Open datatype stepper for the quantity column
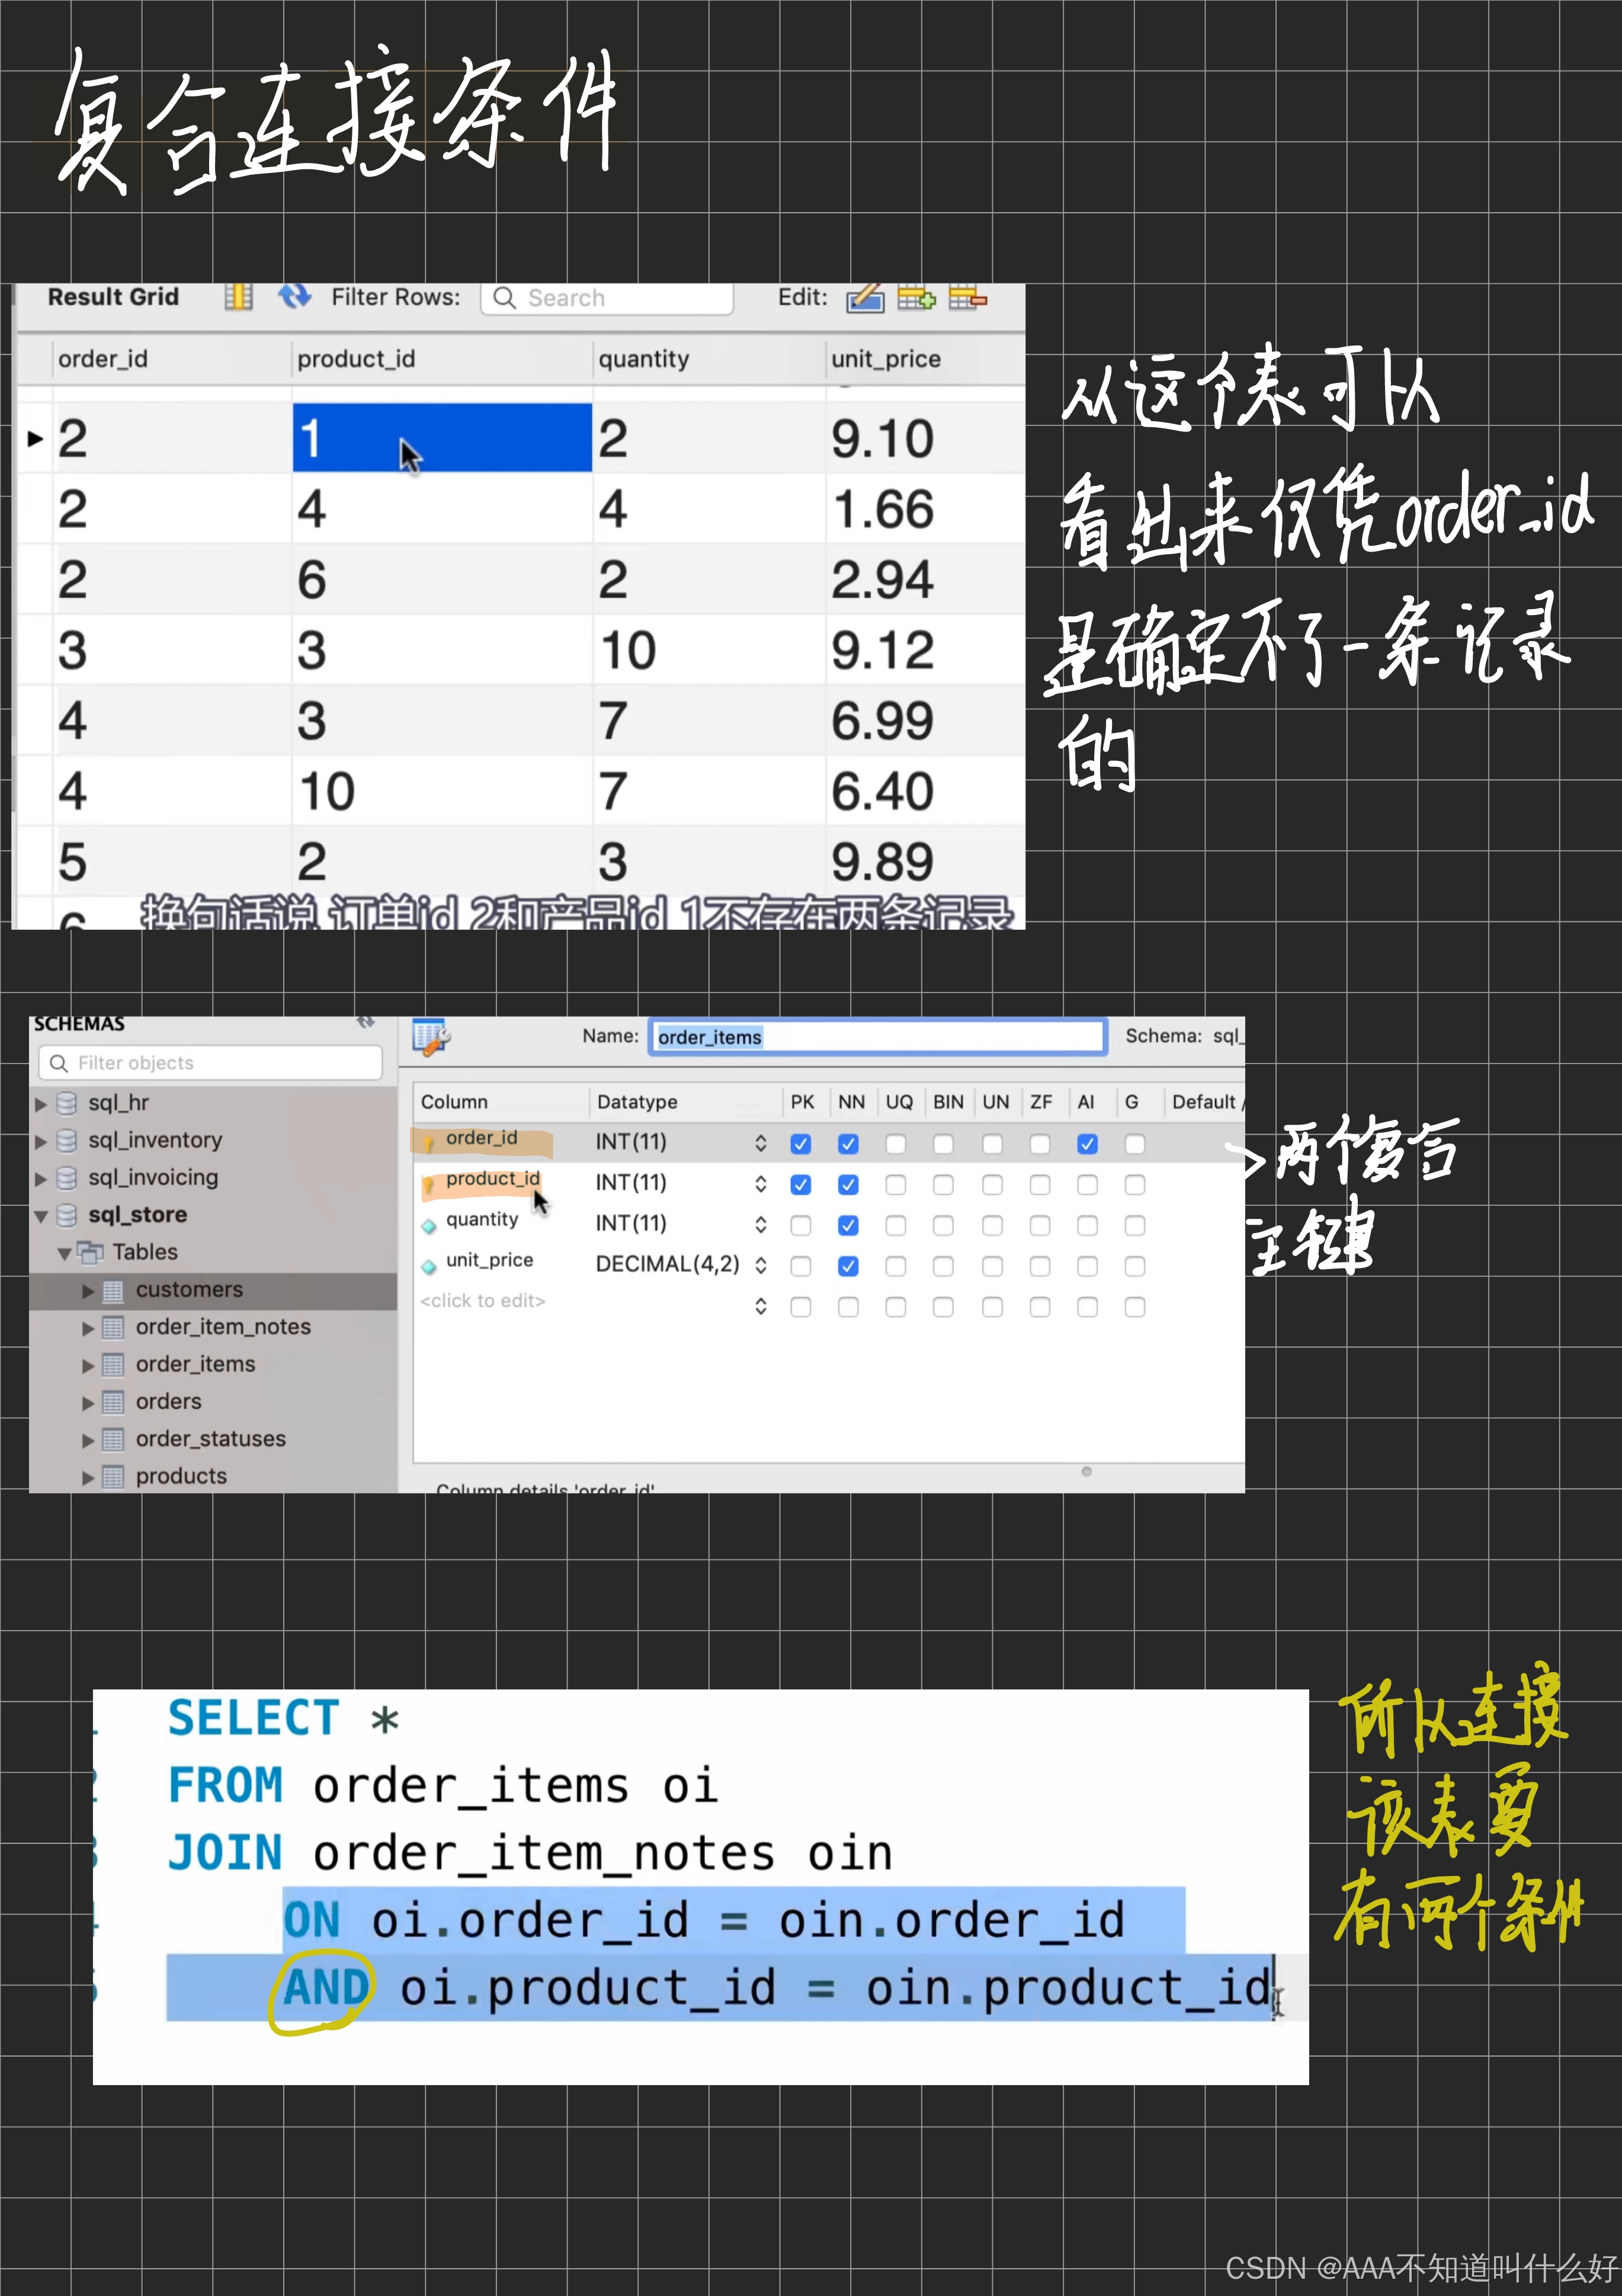1622x2296 pixels. [x=760, y=1225]
